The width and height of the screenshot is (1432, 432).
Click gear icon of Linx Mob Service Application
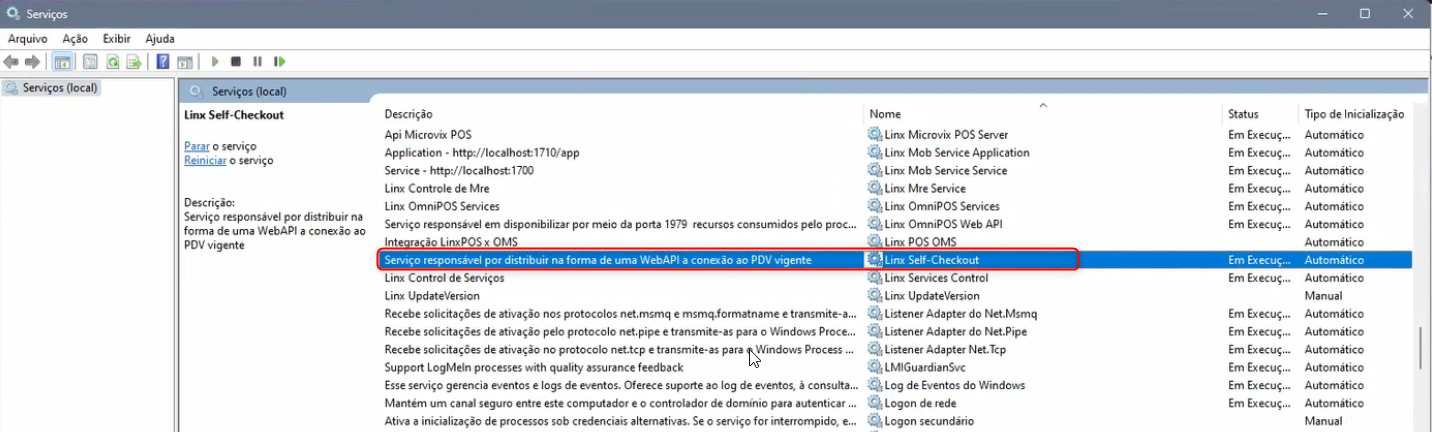coord(875,152)
